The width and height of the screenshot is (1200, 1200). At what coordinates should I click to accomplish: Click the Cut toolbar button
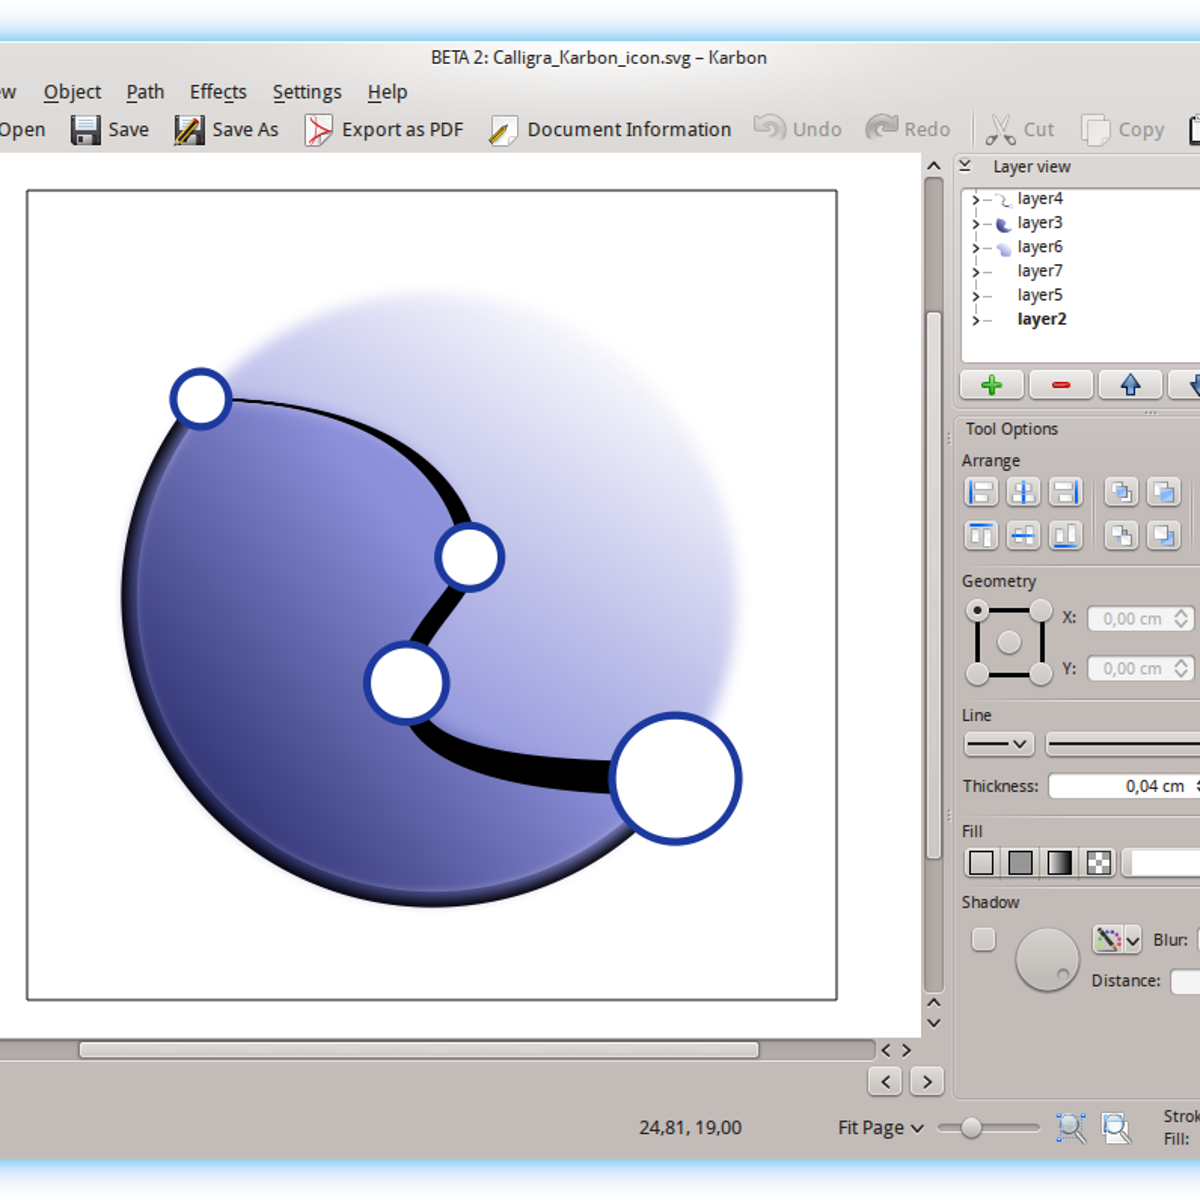click(1019, 130)
